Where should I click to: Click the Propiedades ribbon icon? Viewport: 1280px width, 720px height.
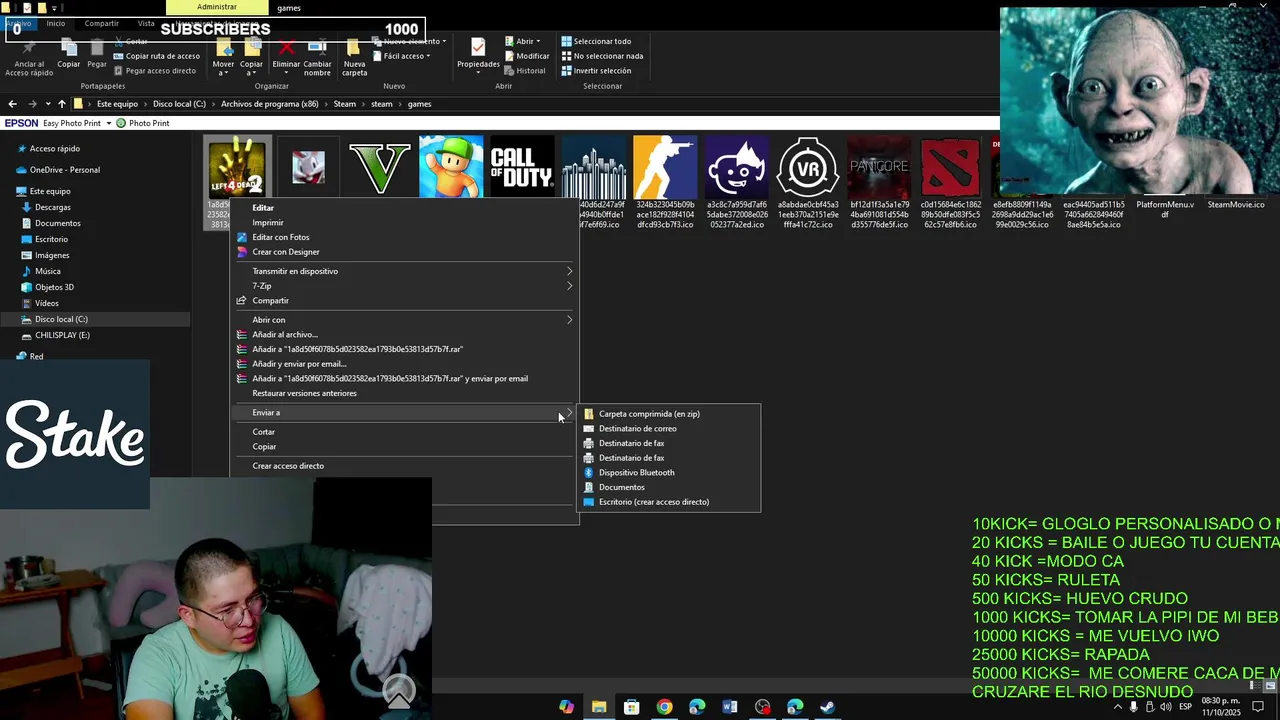478,47
